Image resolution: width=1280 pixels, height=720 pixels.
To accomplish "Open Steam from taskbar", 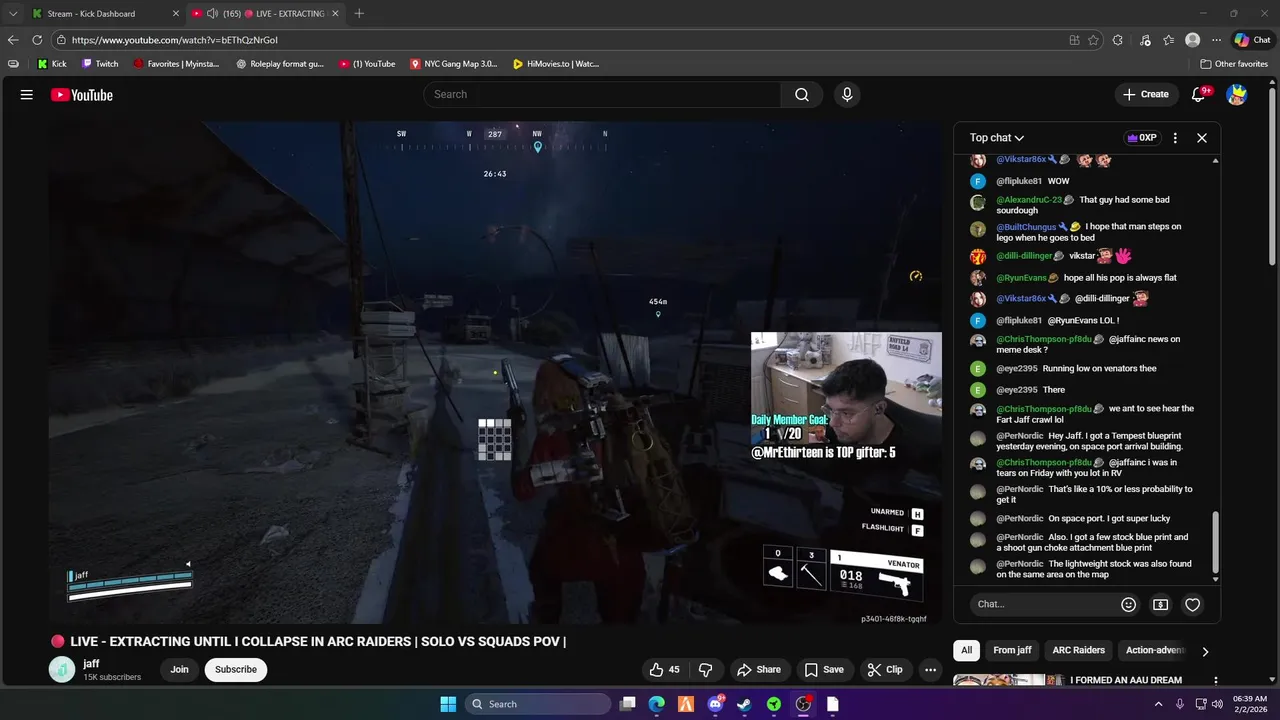I will pos(744,704).
